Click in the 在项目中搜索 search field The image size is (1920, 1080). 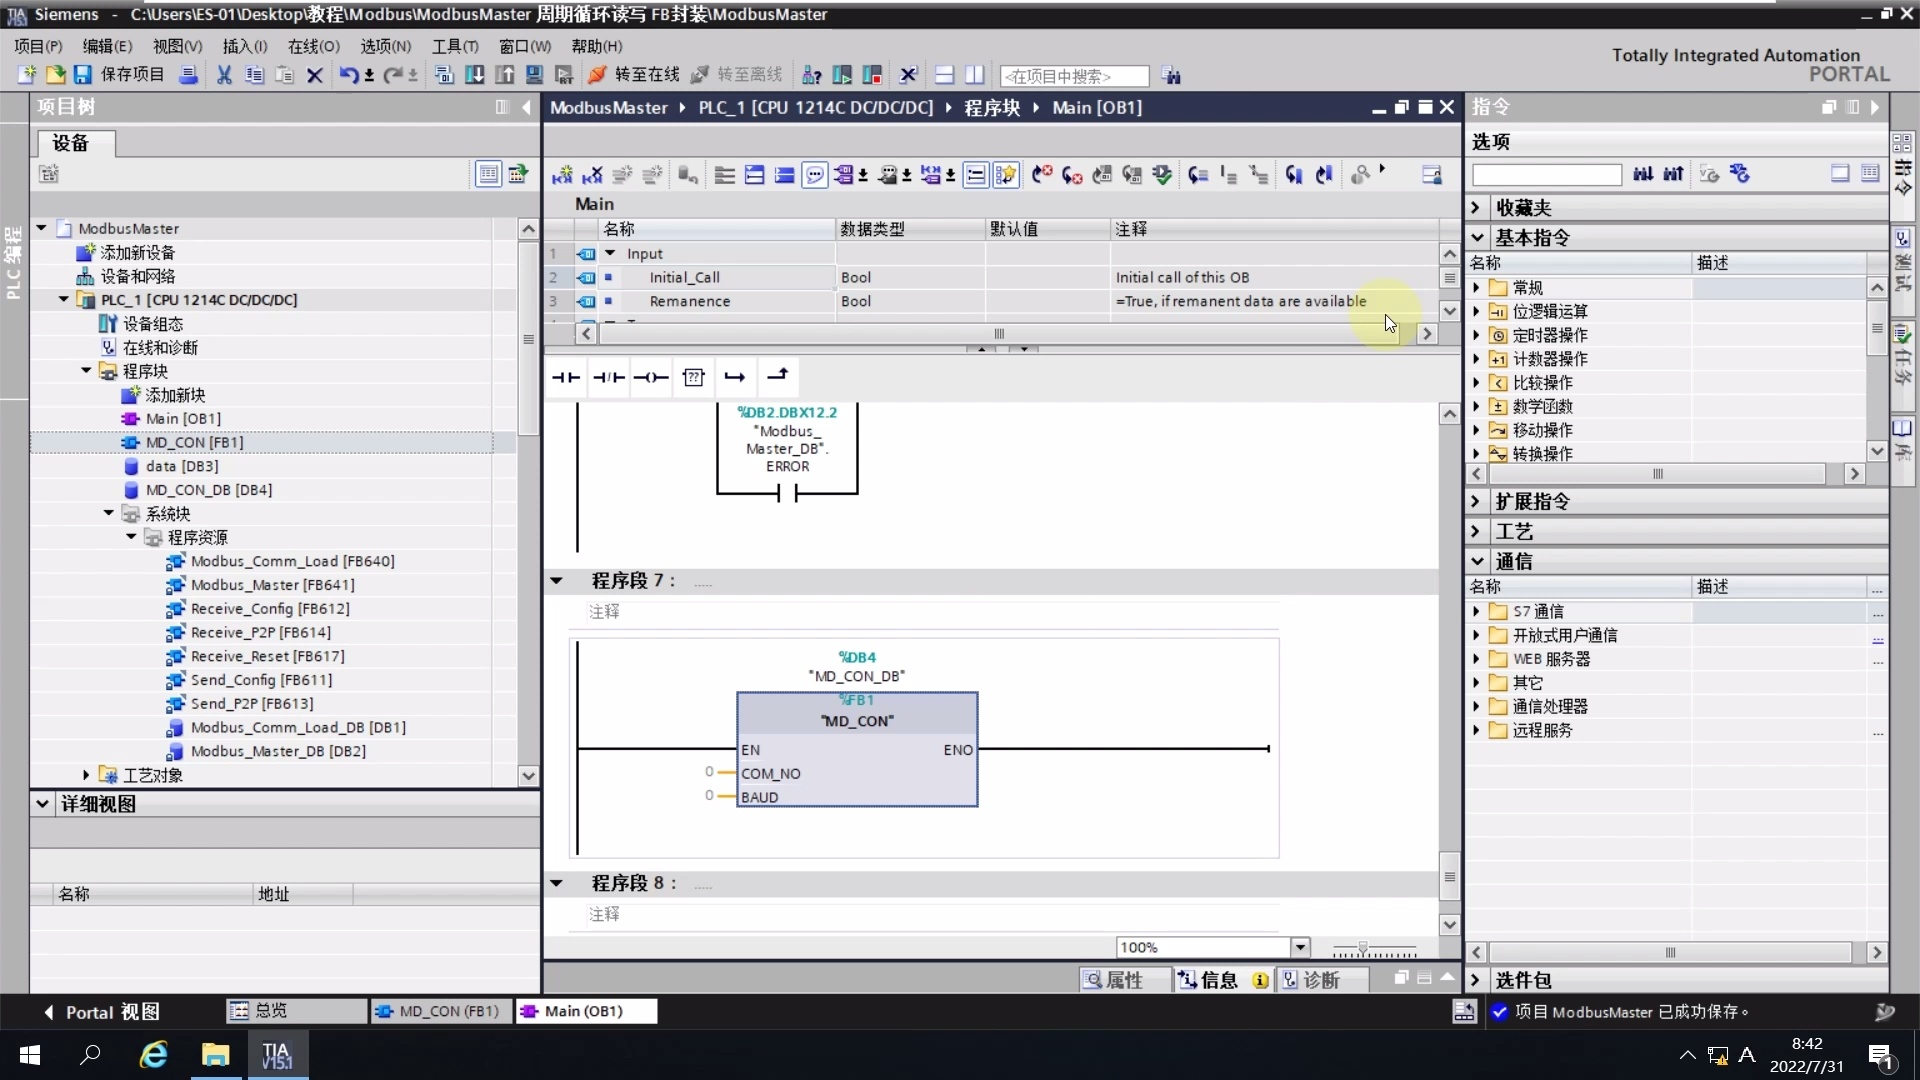point(1075,76)
